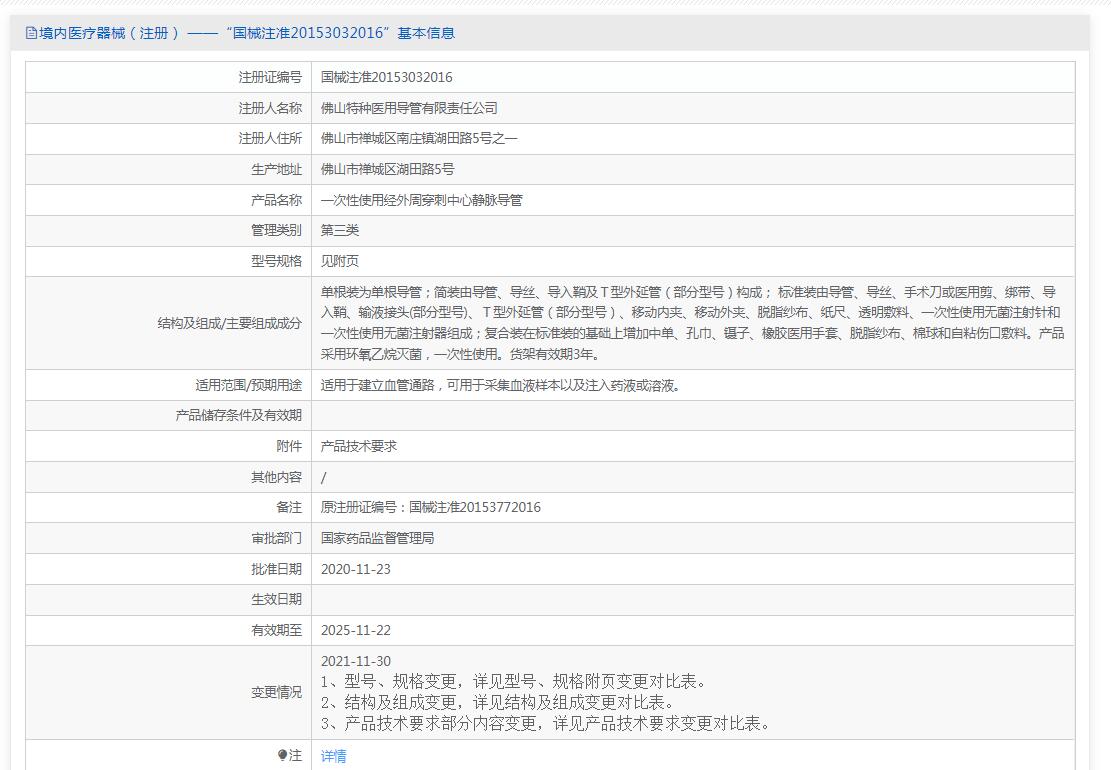Select production address 佛山市禅城区湖田路5号
This screenshot has height=770, width=1111.
click(387, 169)
